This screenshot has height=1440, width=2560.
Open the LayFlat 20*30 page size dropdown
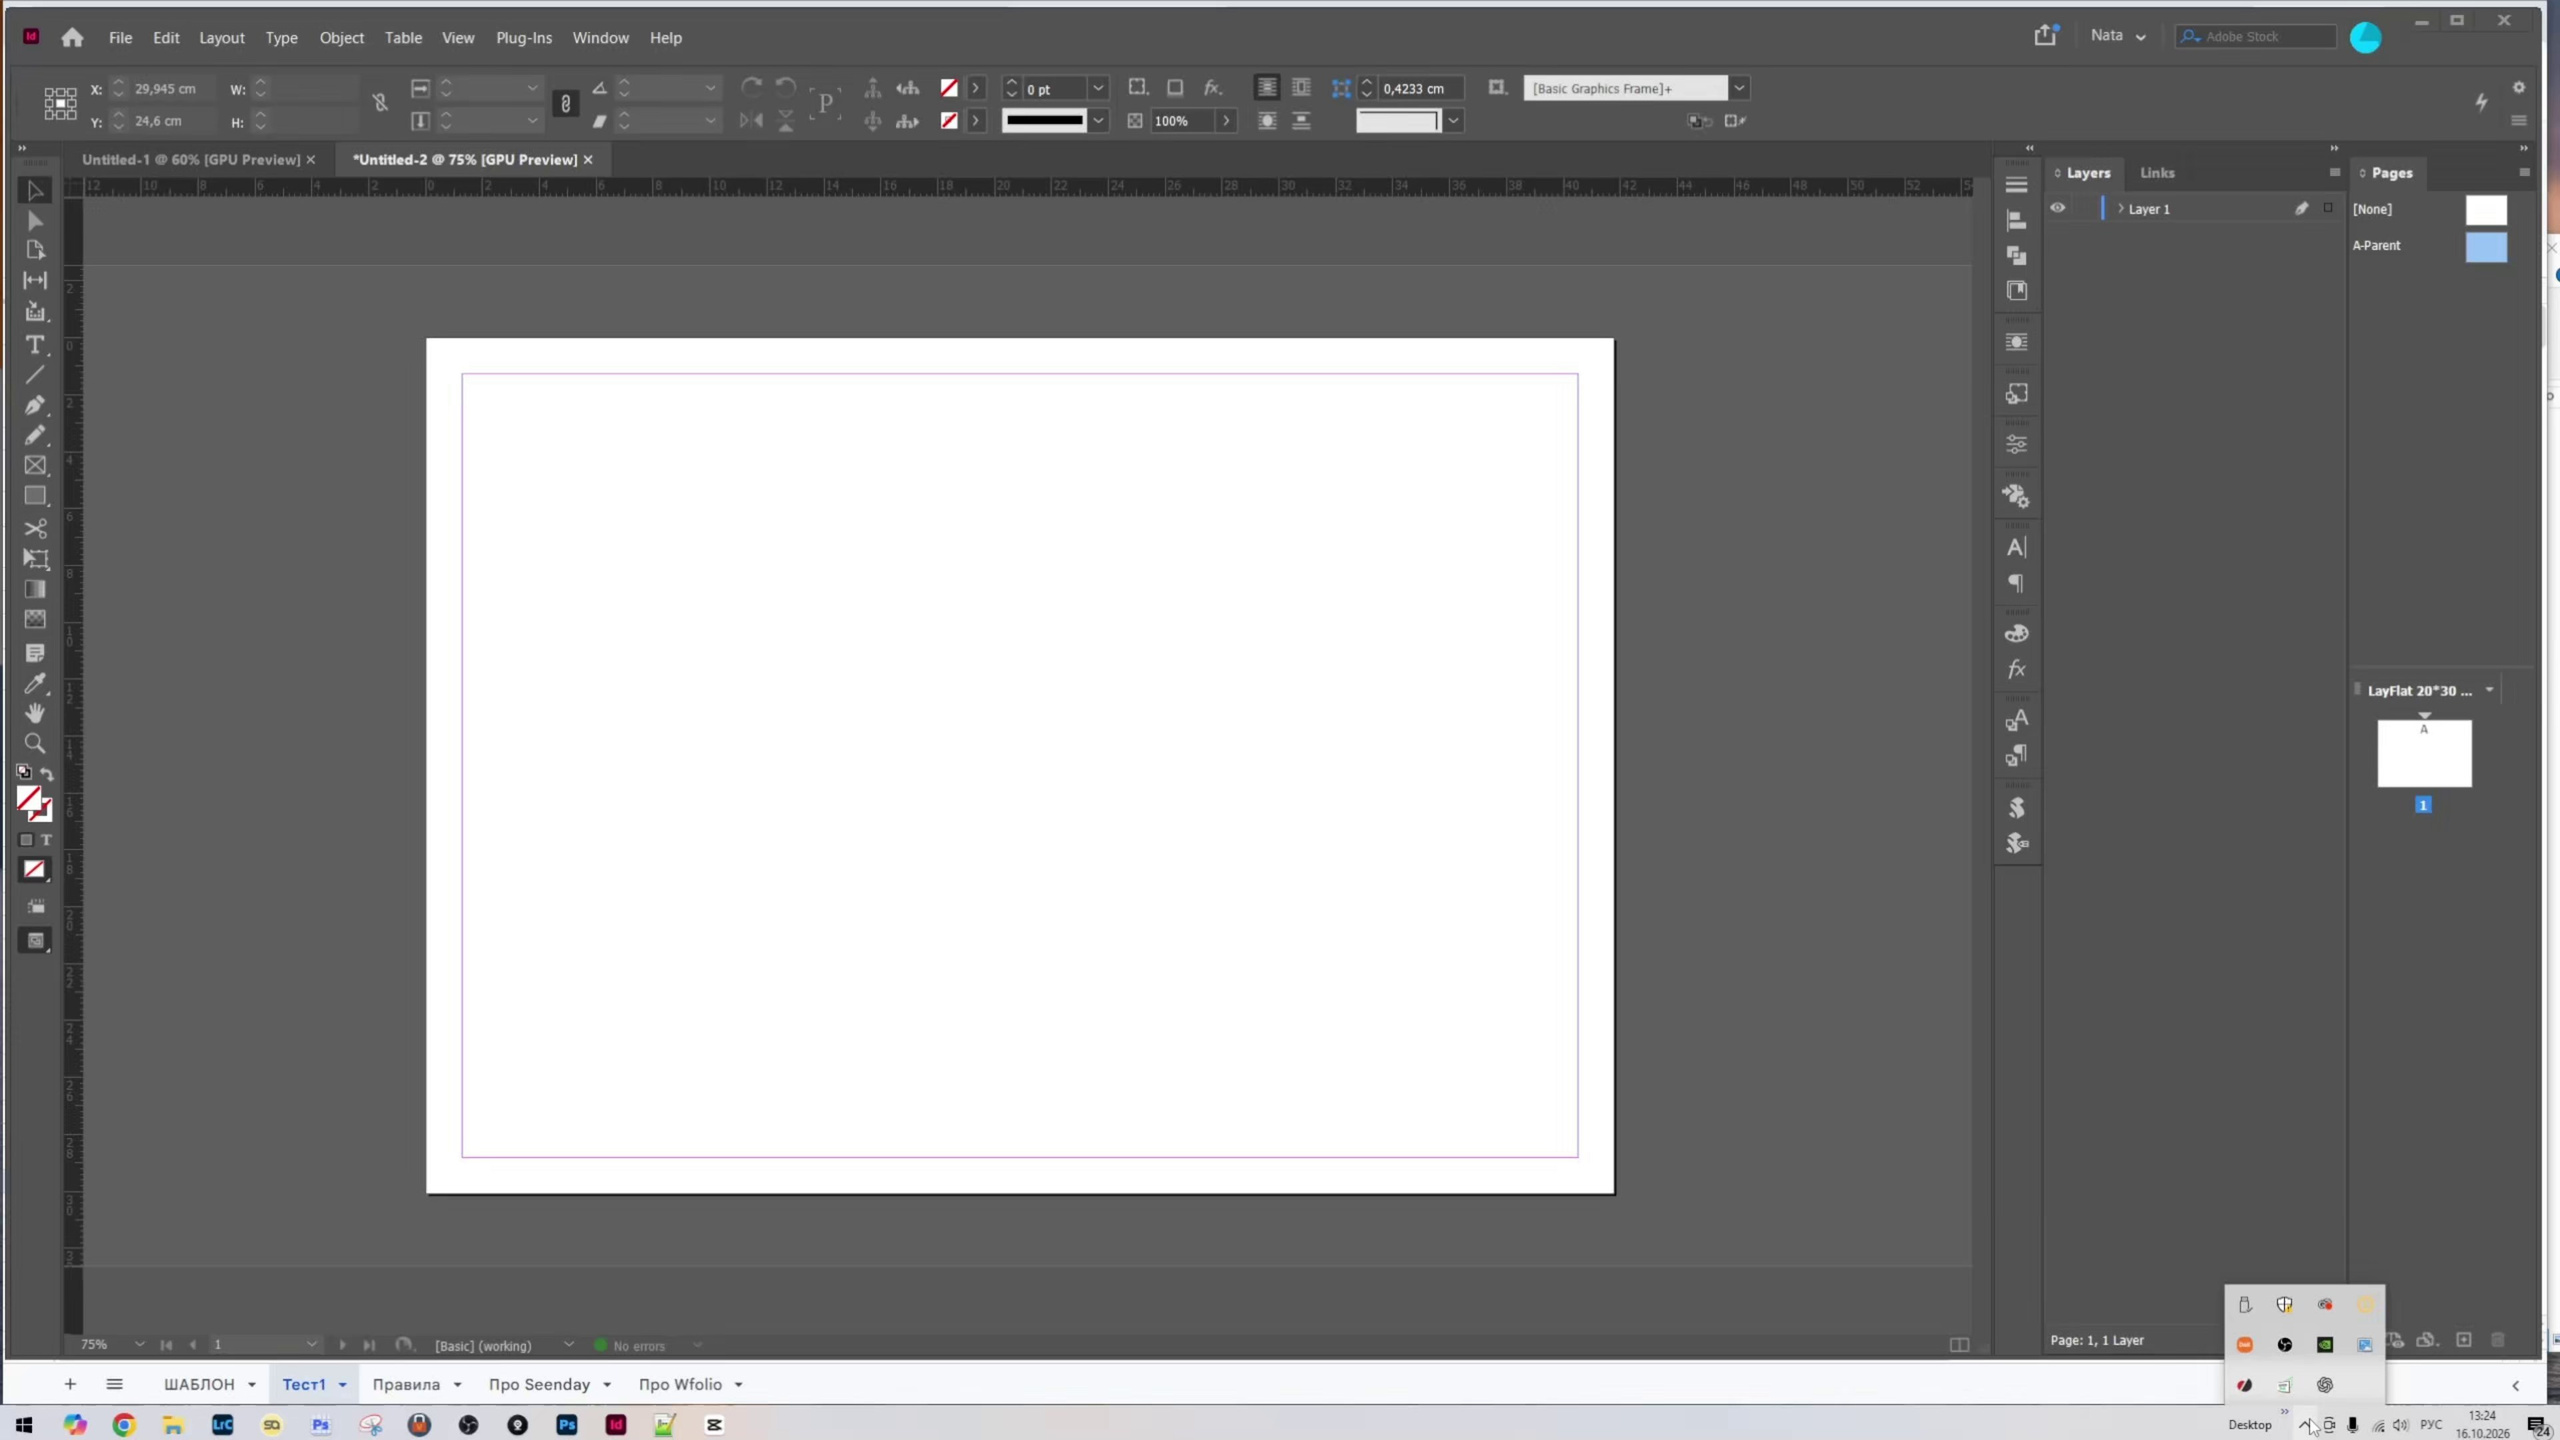pos(2489,690)
